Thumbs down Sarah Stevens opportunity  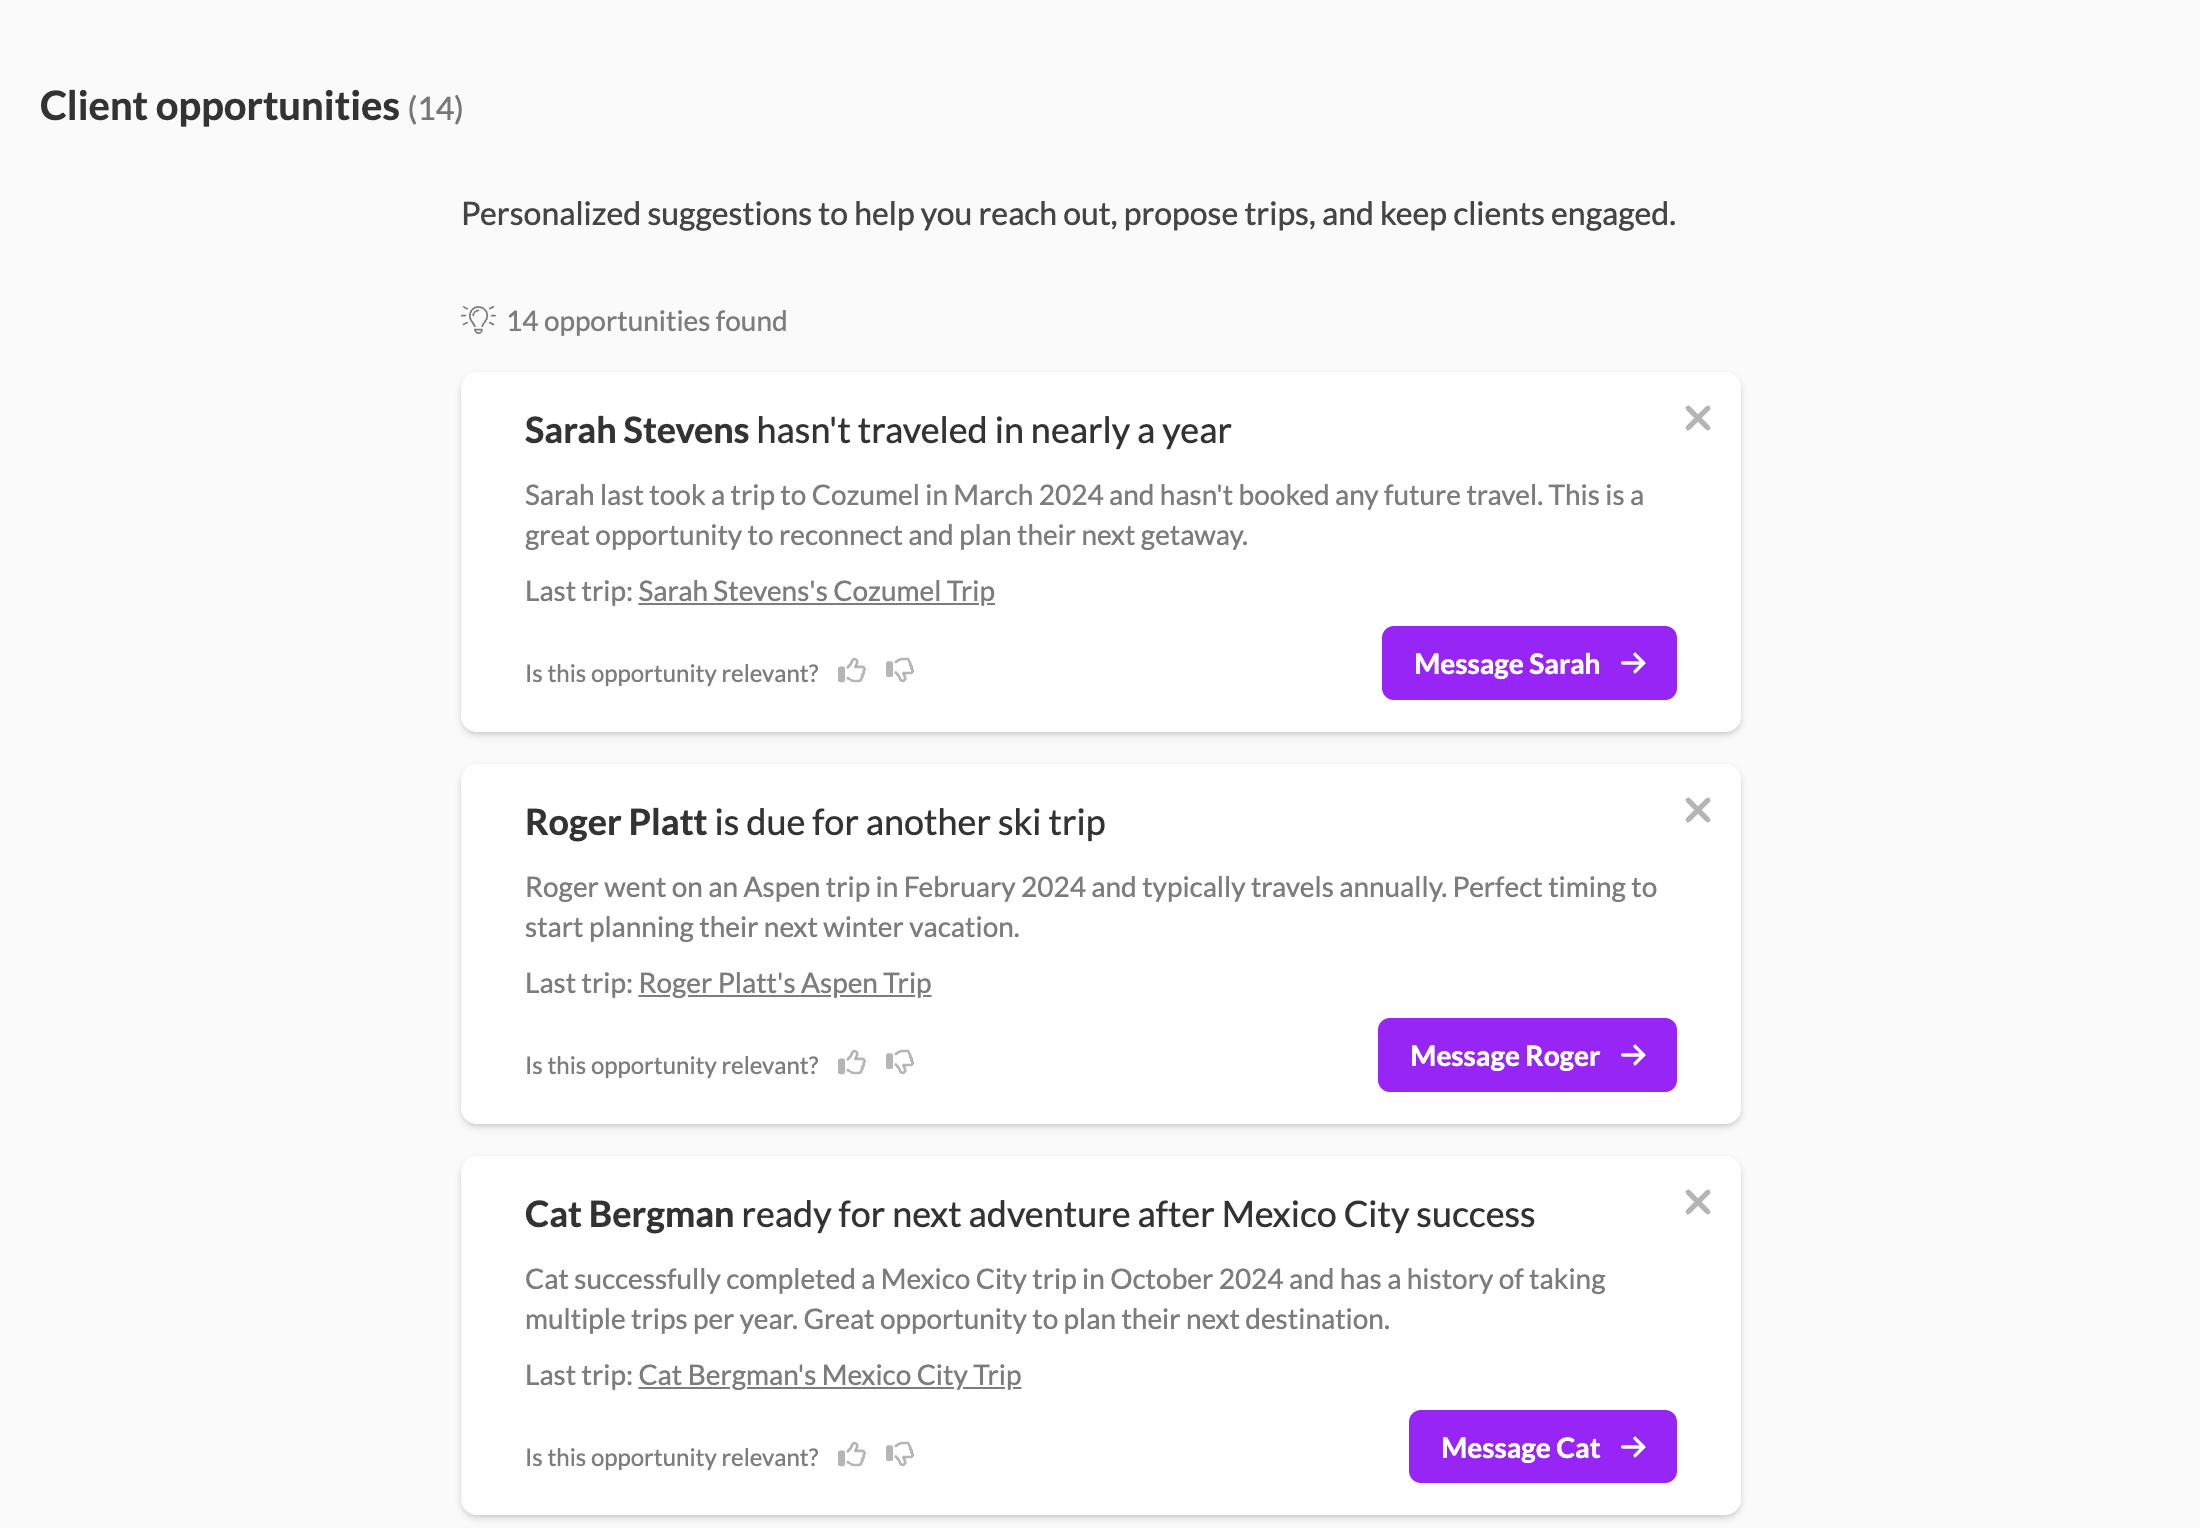[x=900, y=671]
